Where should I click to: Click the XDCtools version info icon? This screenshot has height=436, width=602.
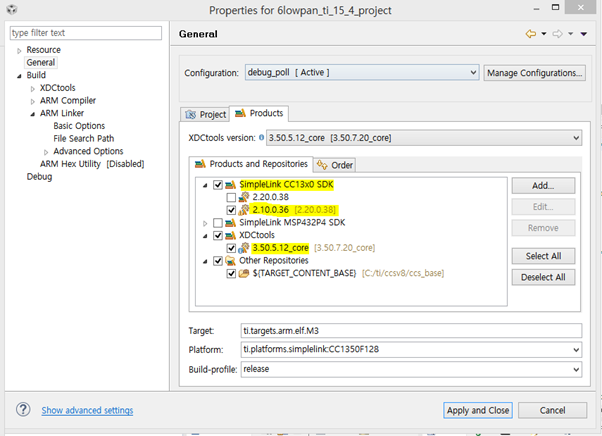(x=262, y=137)
